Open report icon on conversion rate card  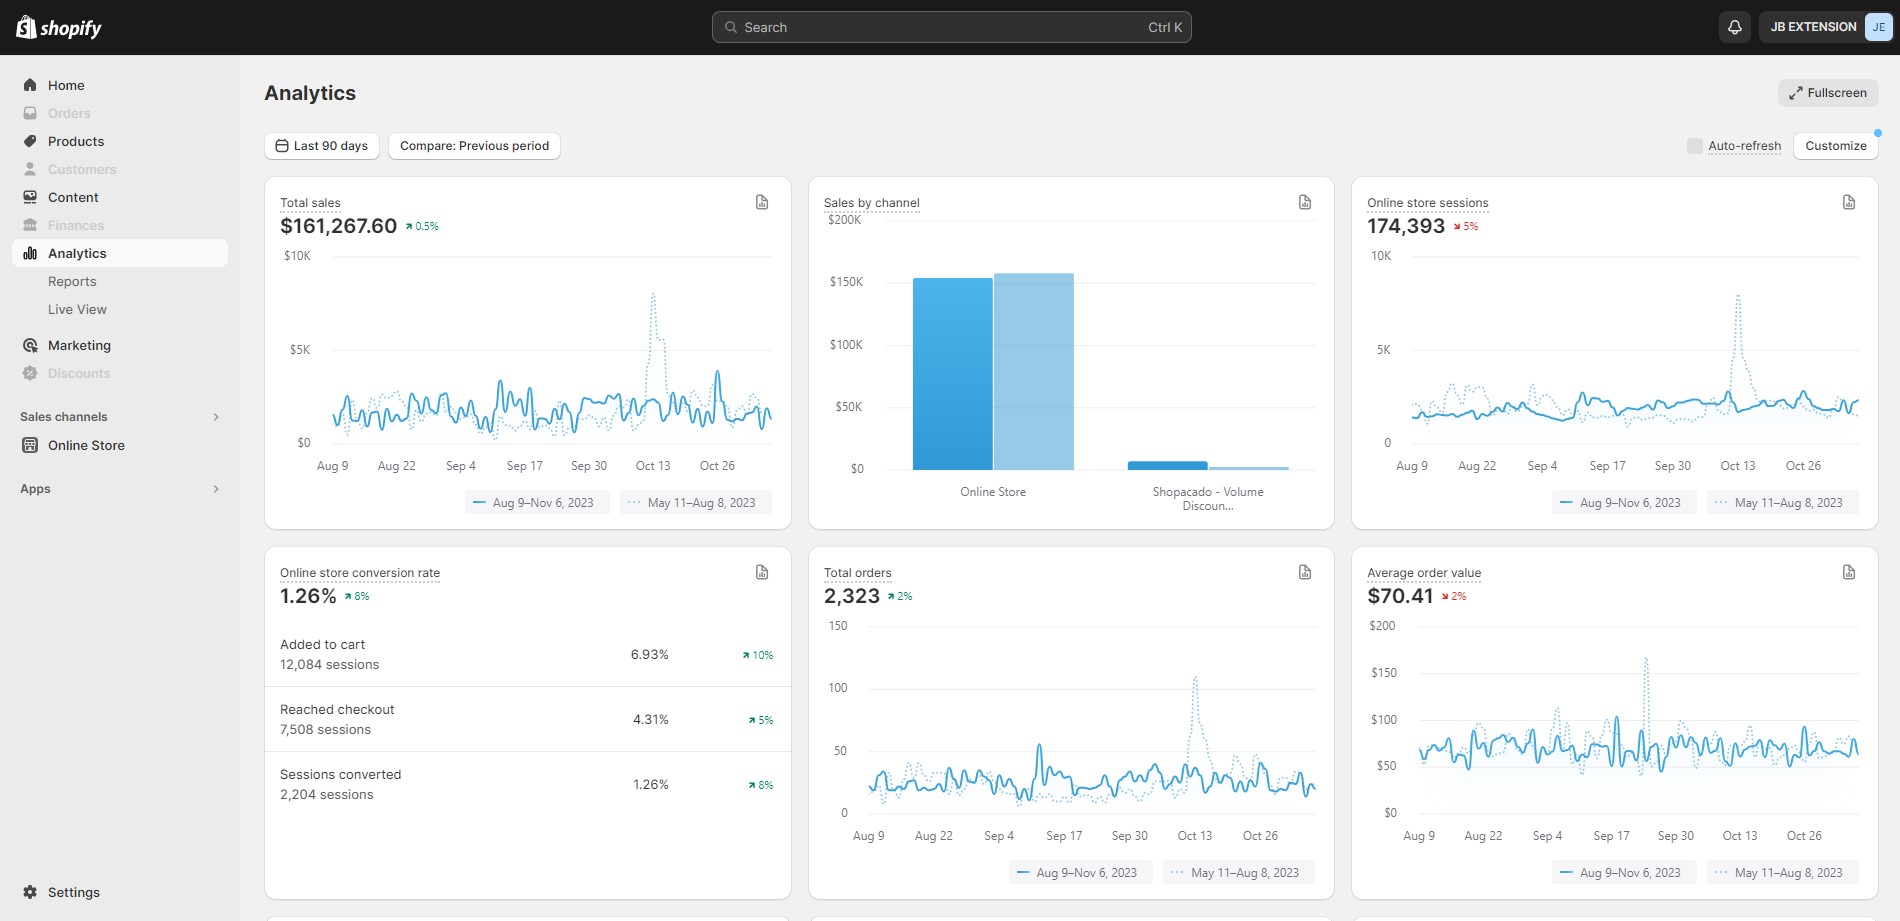762,572
